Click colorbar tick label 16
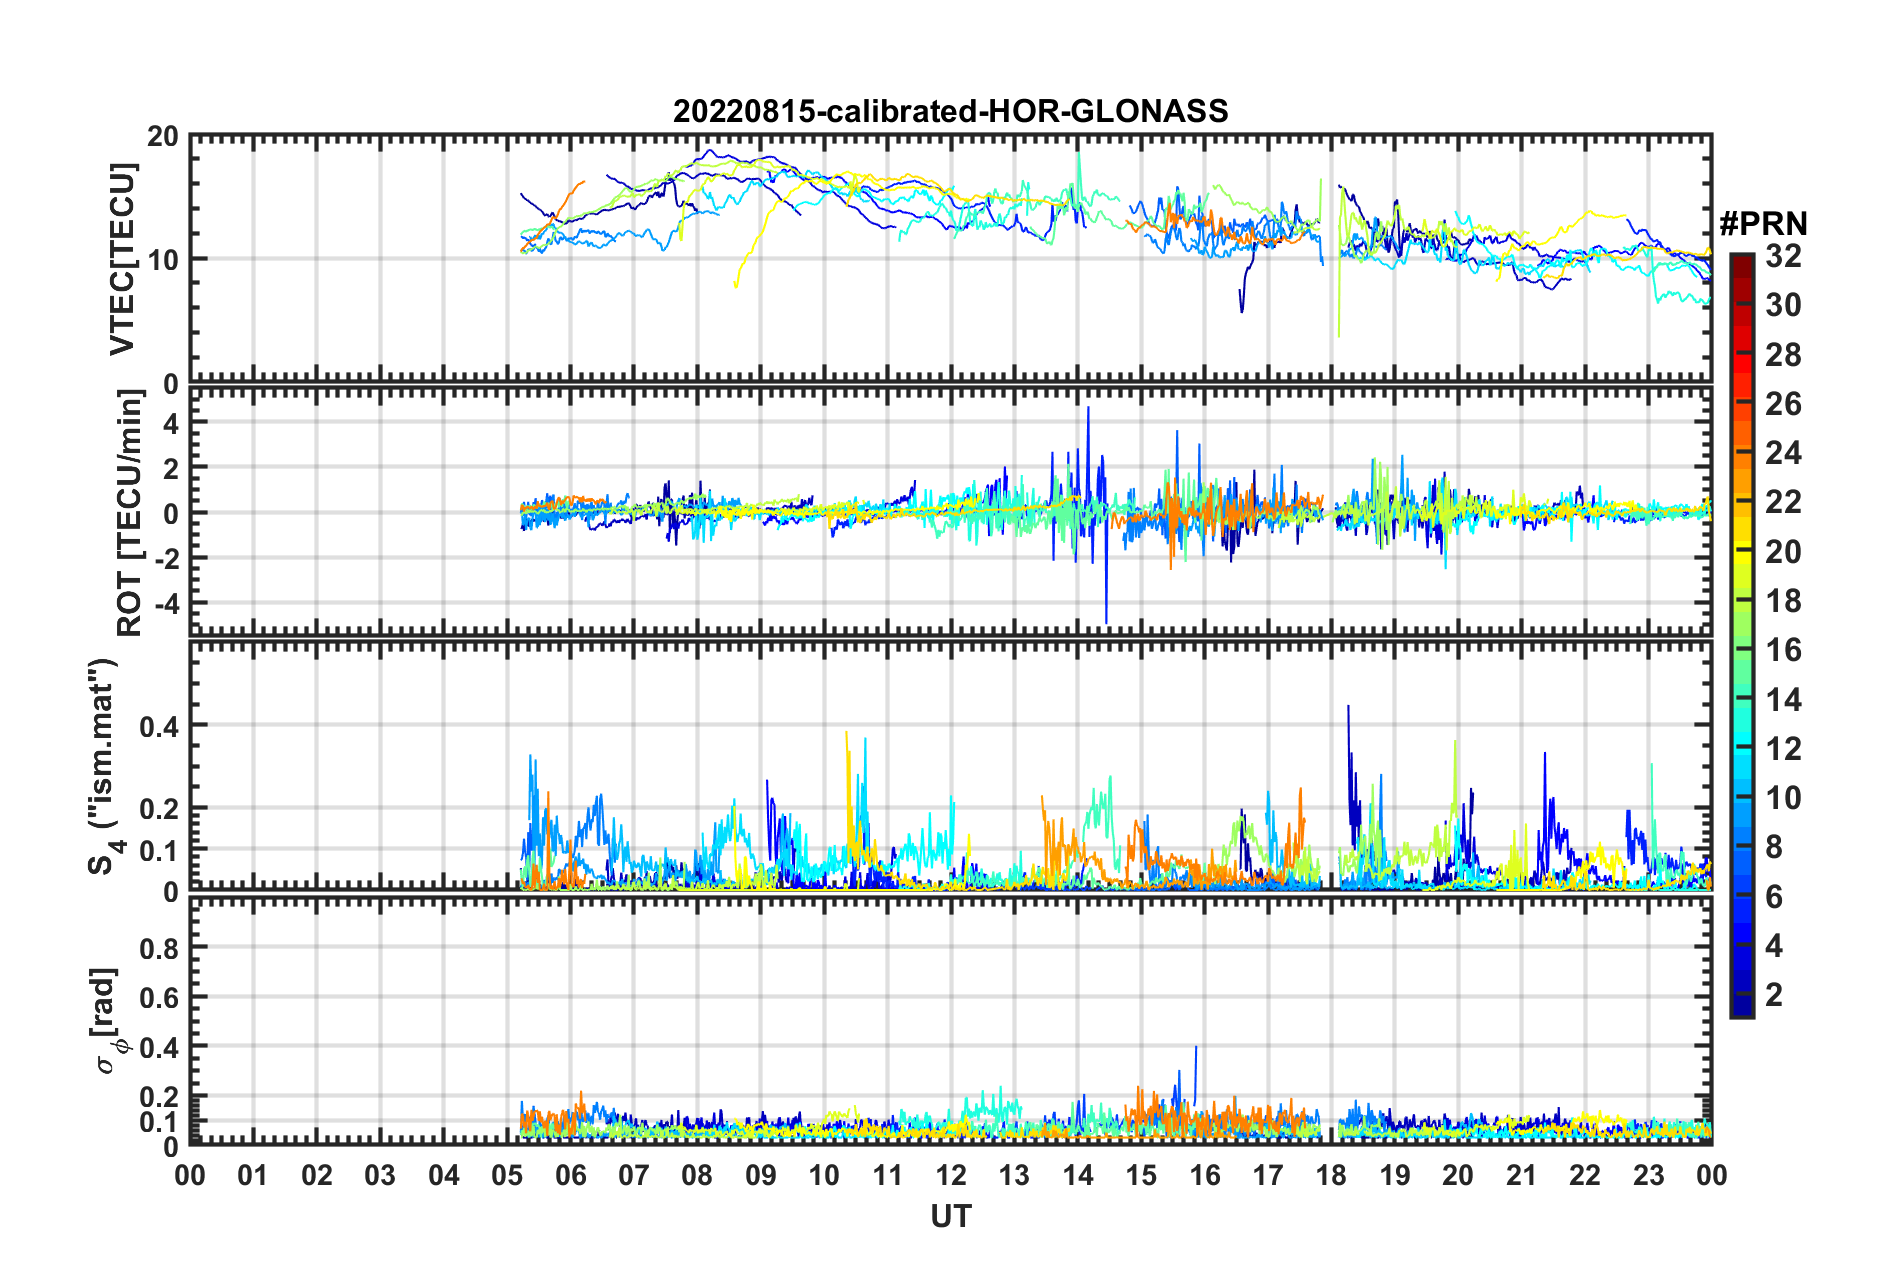 pos(1783,650)
